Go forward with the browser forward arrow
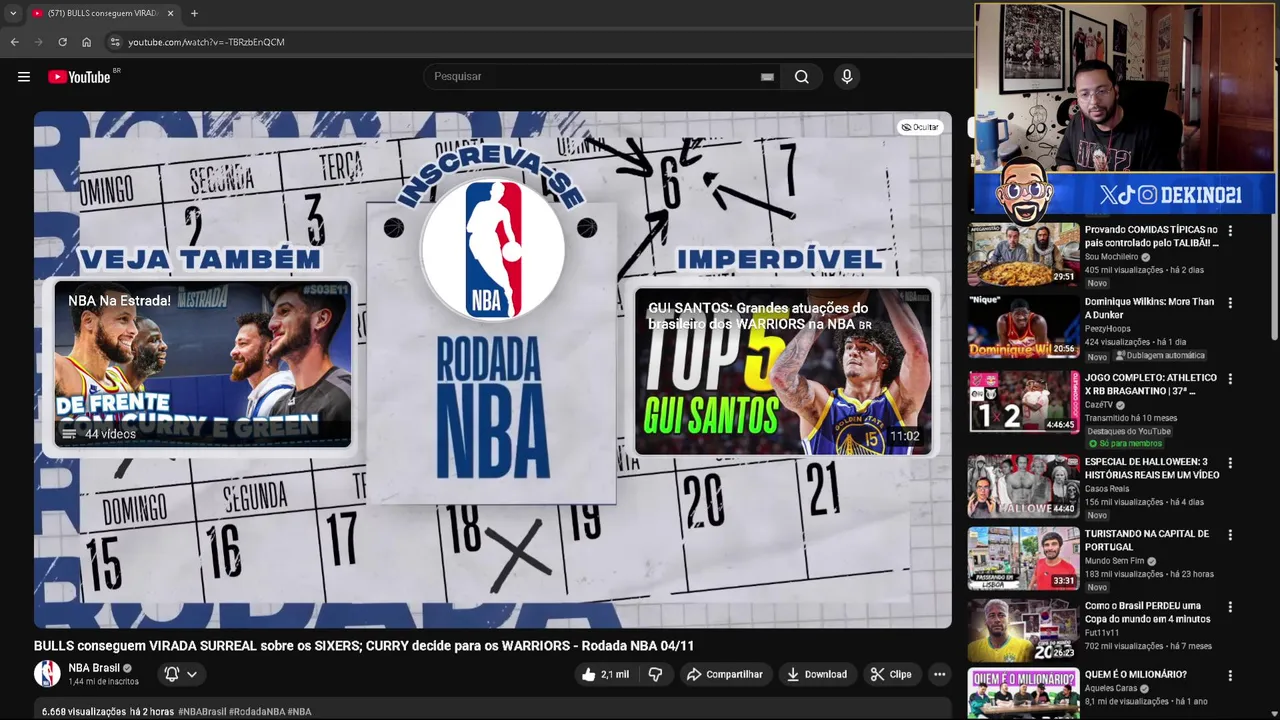The height and width of the screenshot is (720, 1280). [38, 42]
